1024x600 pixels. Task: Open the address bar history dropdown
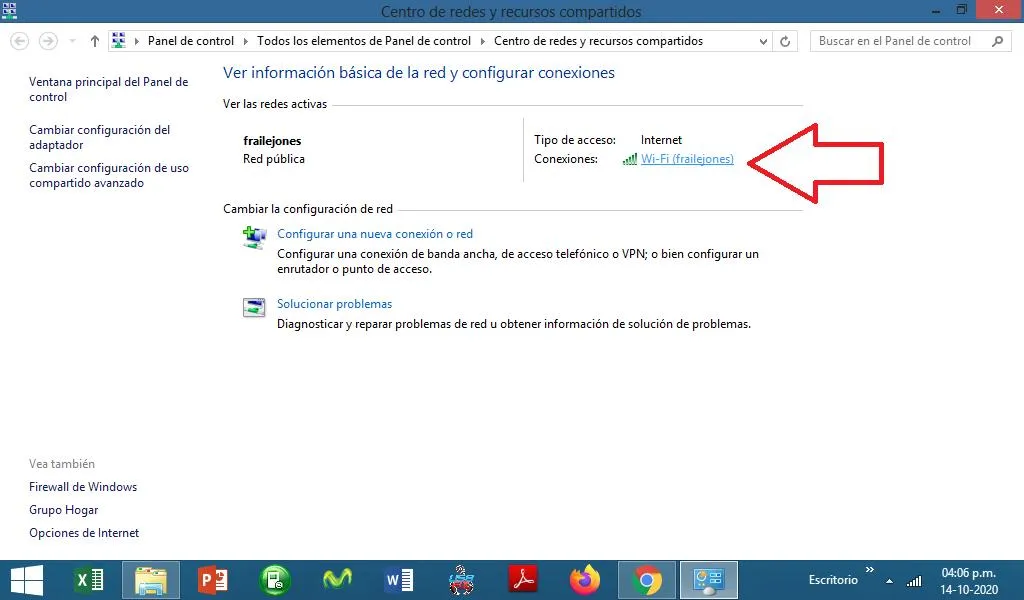(x=762, y=41)
